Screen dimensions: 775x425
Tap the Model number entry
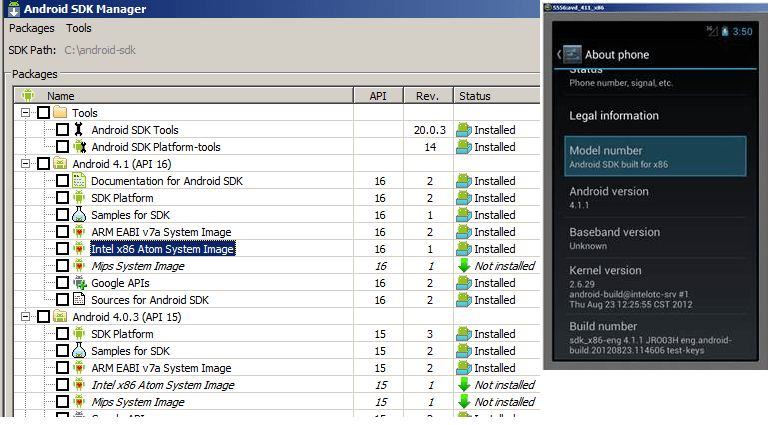coord(655,155)
